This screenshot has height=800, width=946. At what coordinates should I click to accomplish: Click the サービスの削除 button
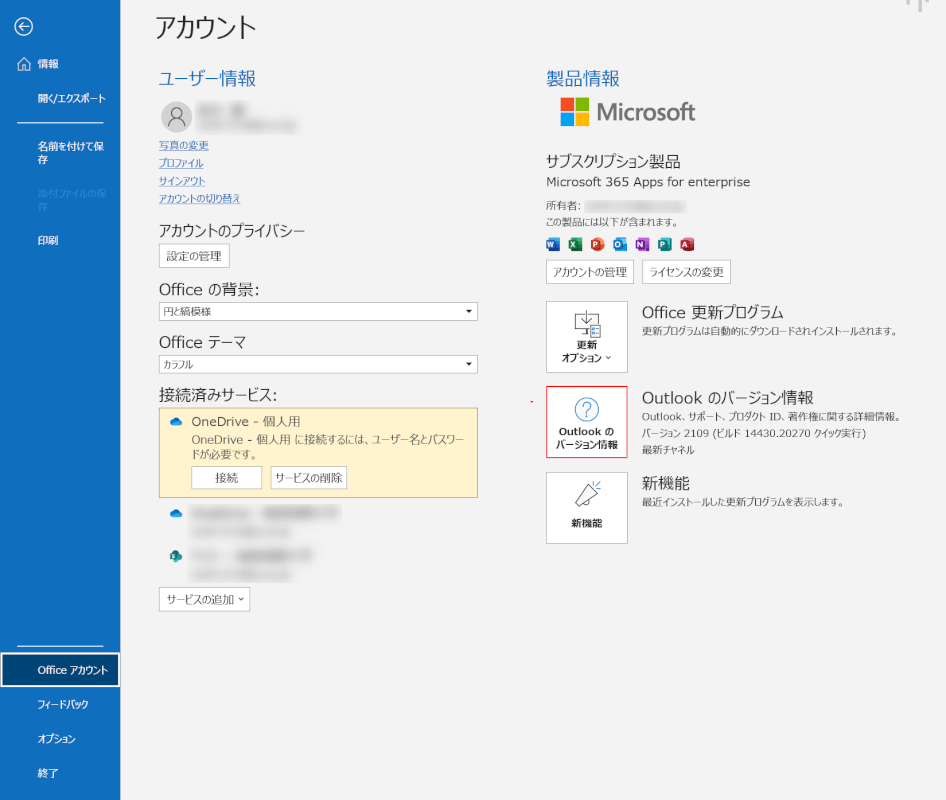click(308, 478)
